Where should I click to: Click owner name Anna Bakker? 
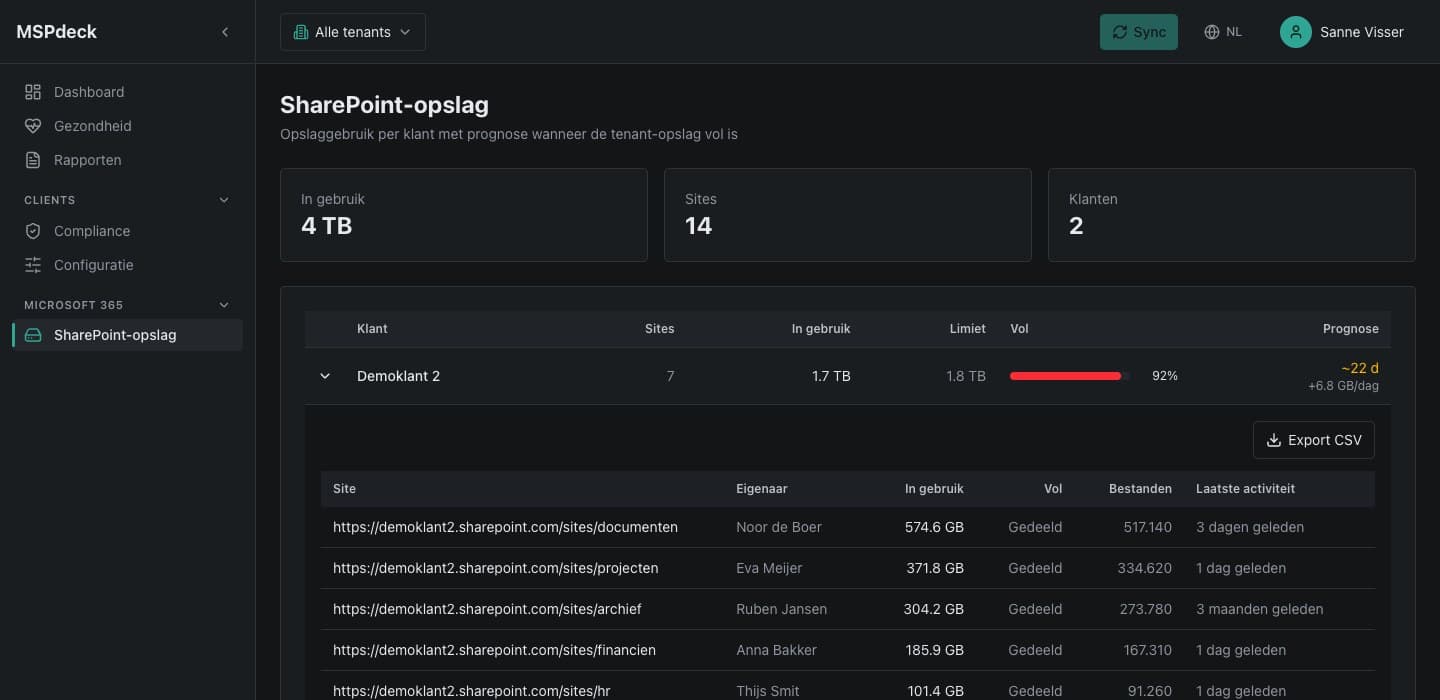pyautogui.click(x=776, y=650)
